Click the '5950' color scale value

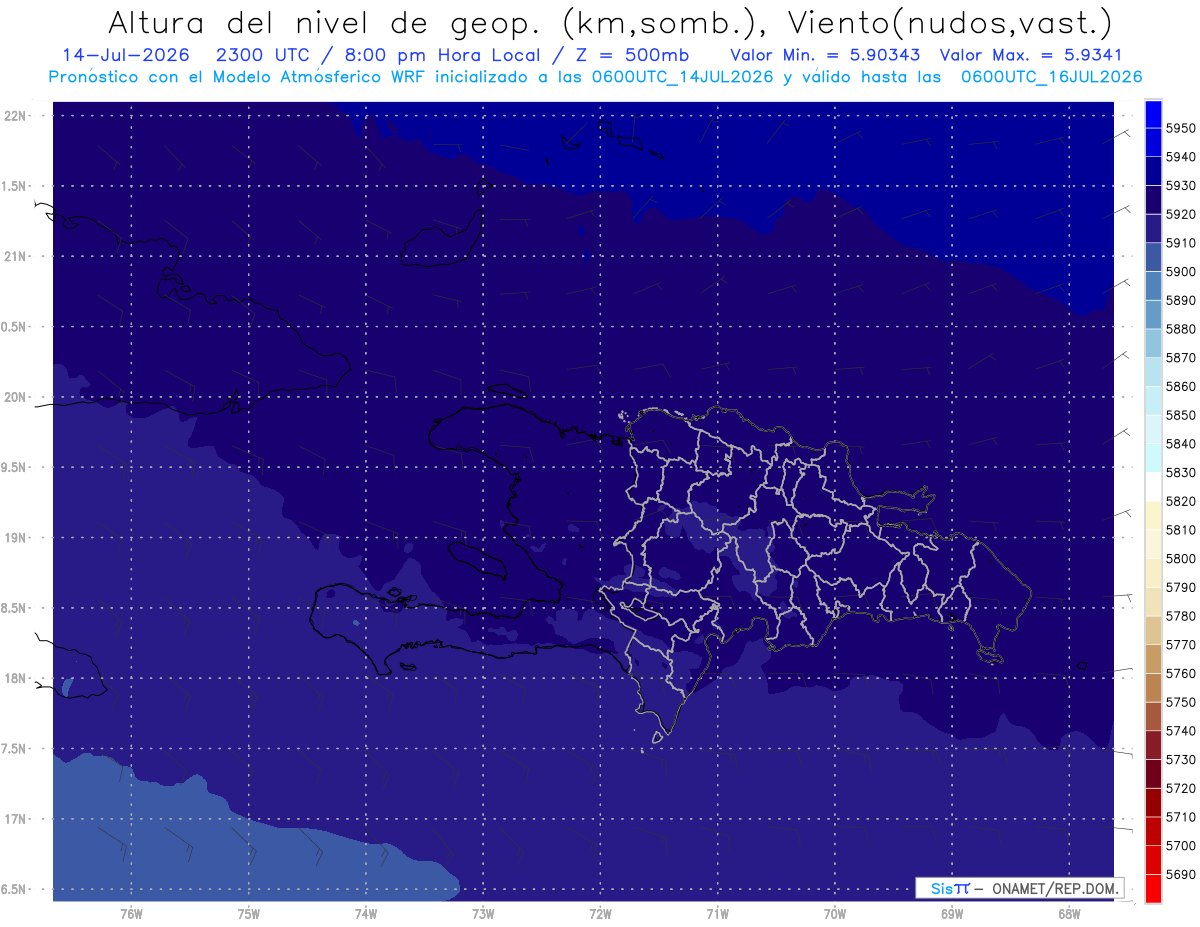click(x=1181, y=128)
